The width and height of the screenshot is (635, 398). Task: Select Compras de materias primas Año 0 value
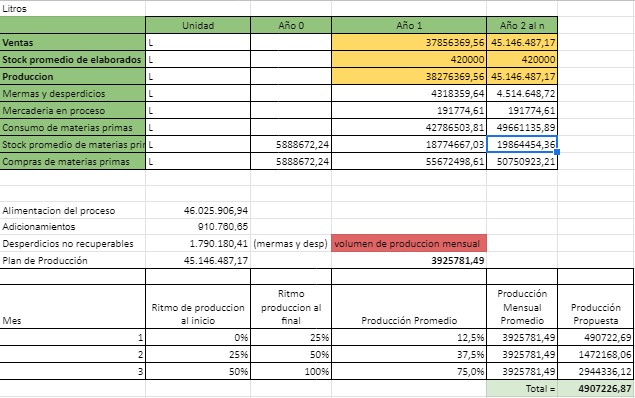coord(291,162)
